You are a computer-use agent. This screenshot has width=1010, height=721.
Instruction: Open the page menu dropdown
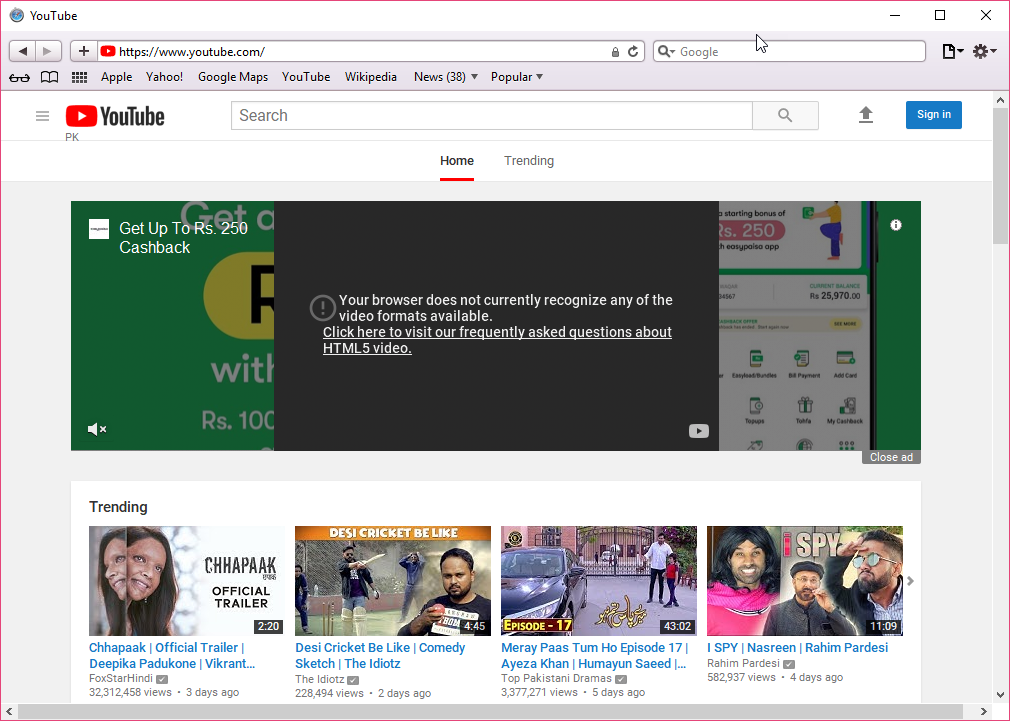[953, 51]
